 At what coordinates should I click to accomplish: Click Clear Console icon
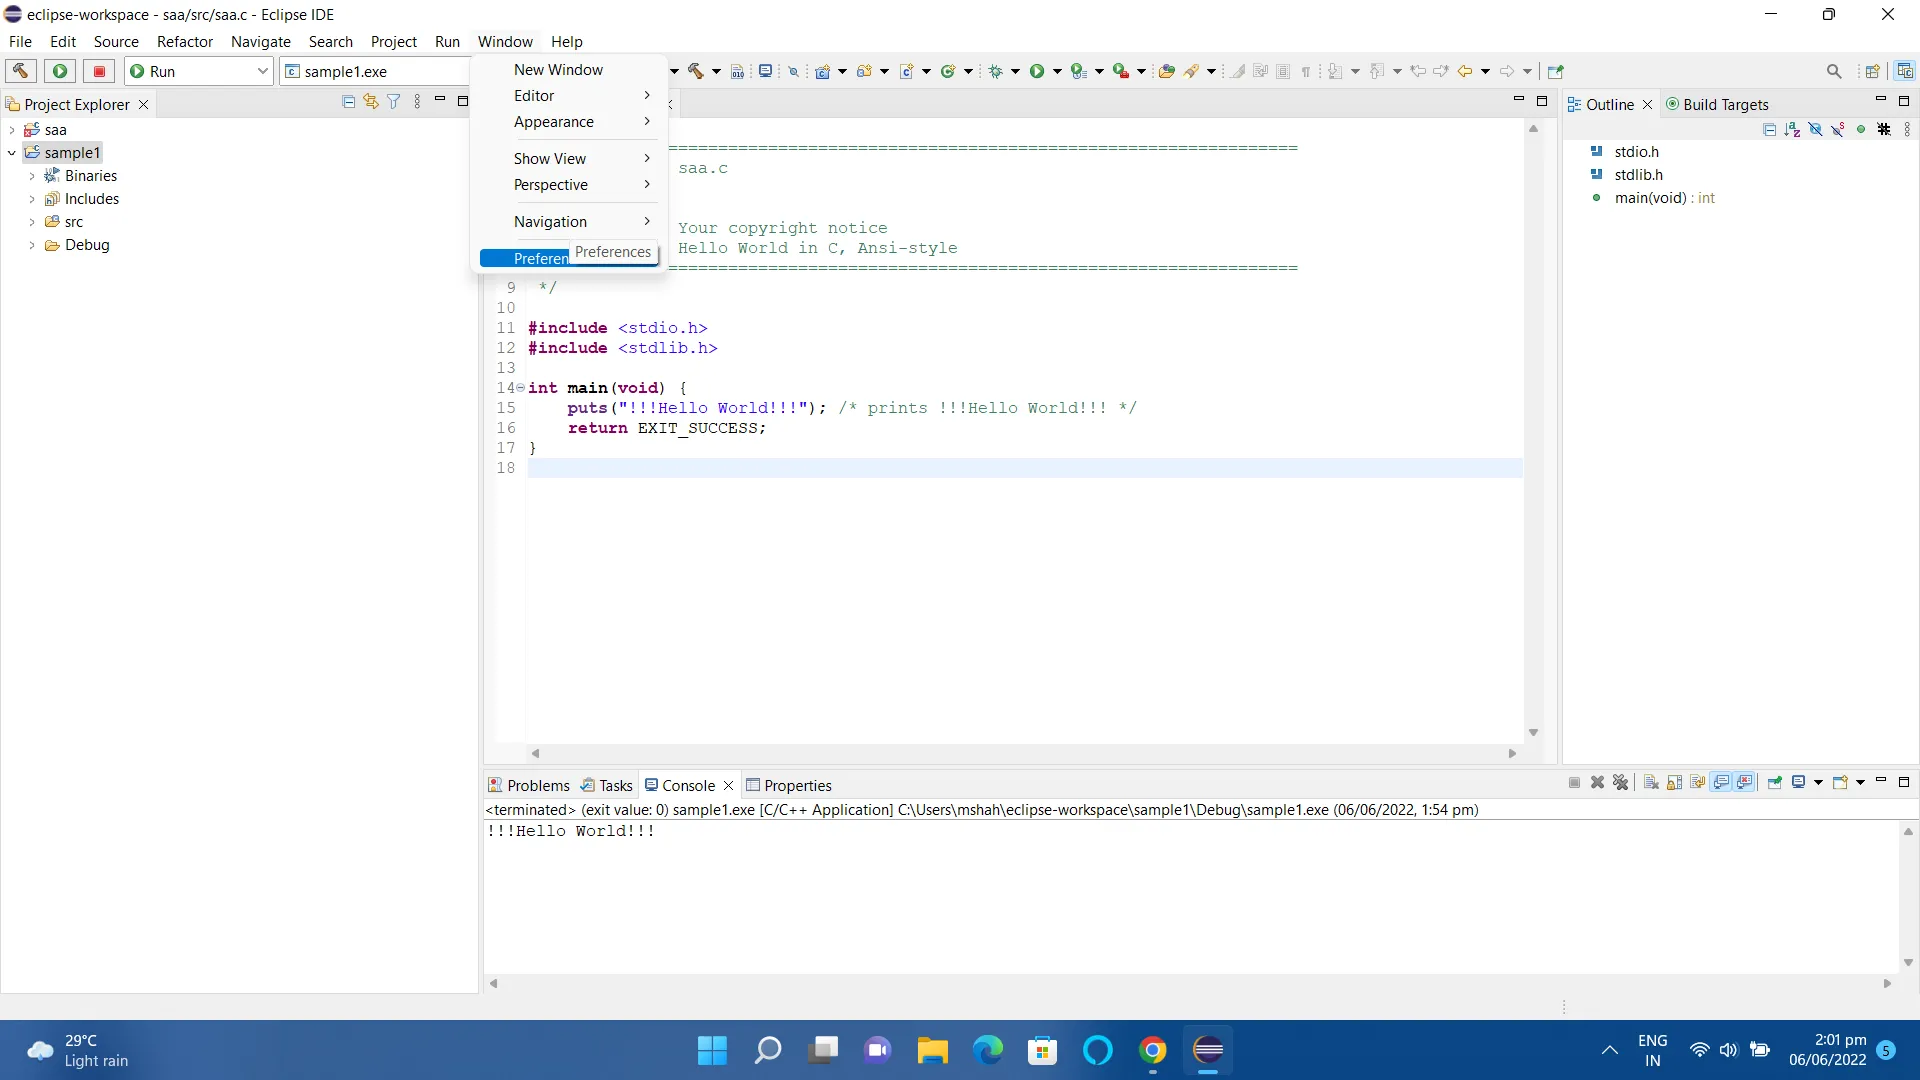1651,783
